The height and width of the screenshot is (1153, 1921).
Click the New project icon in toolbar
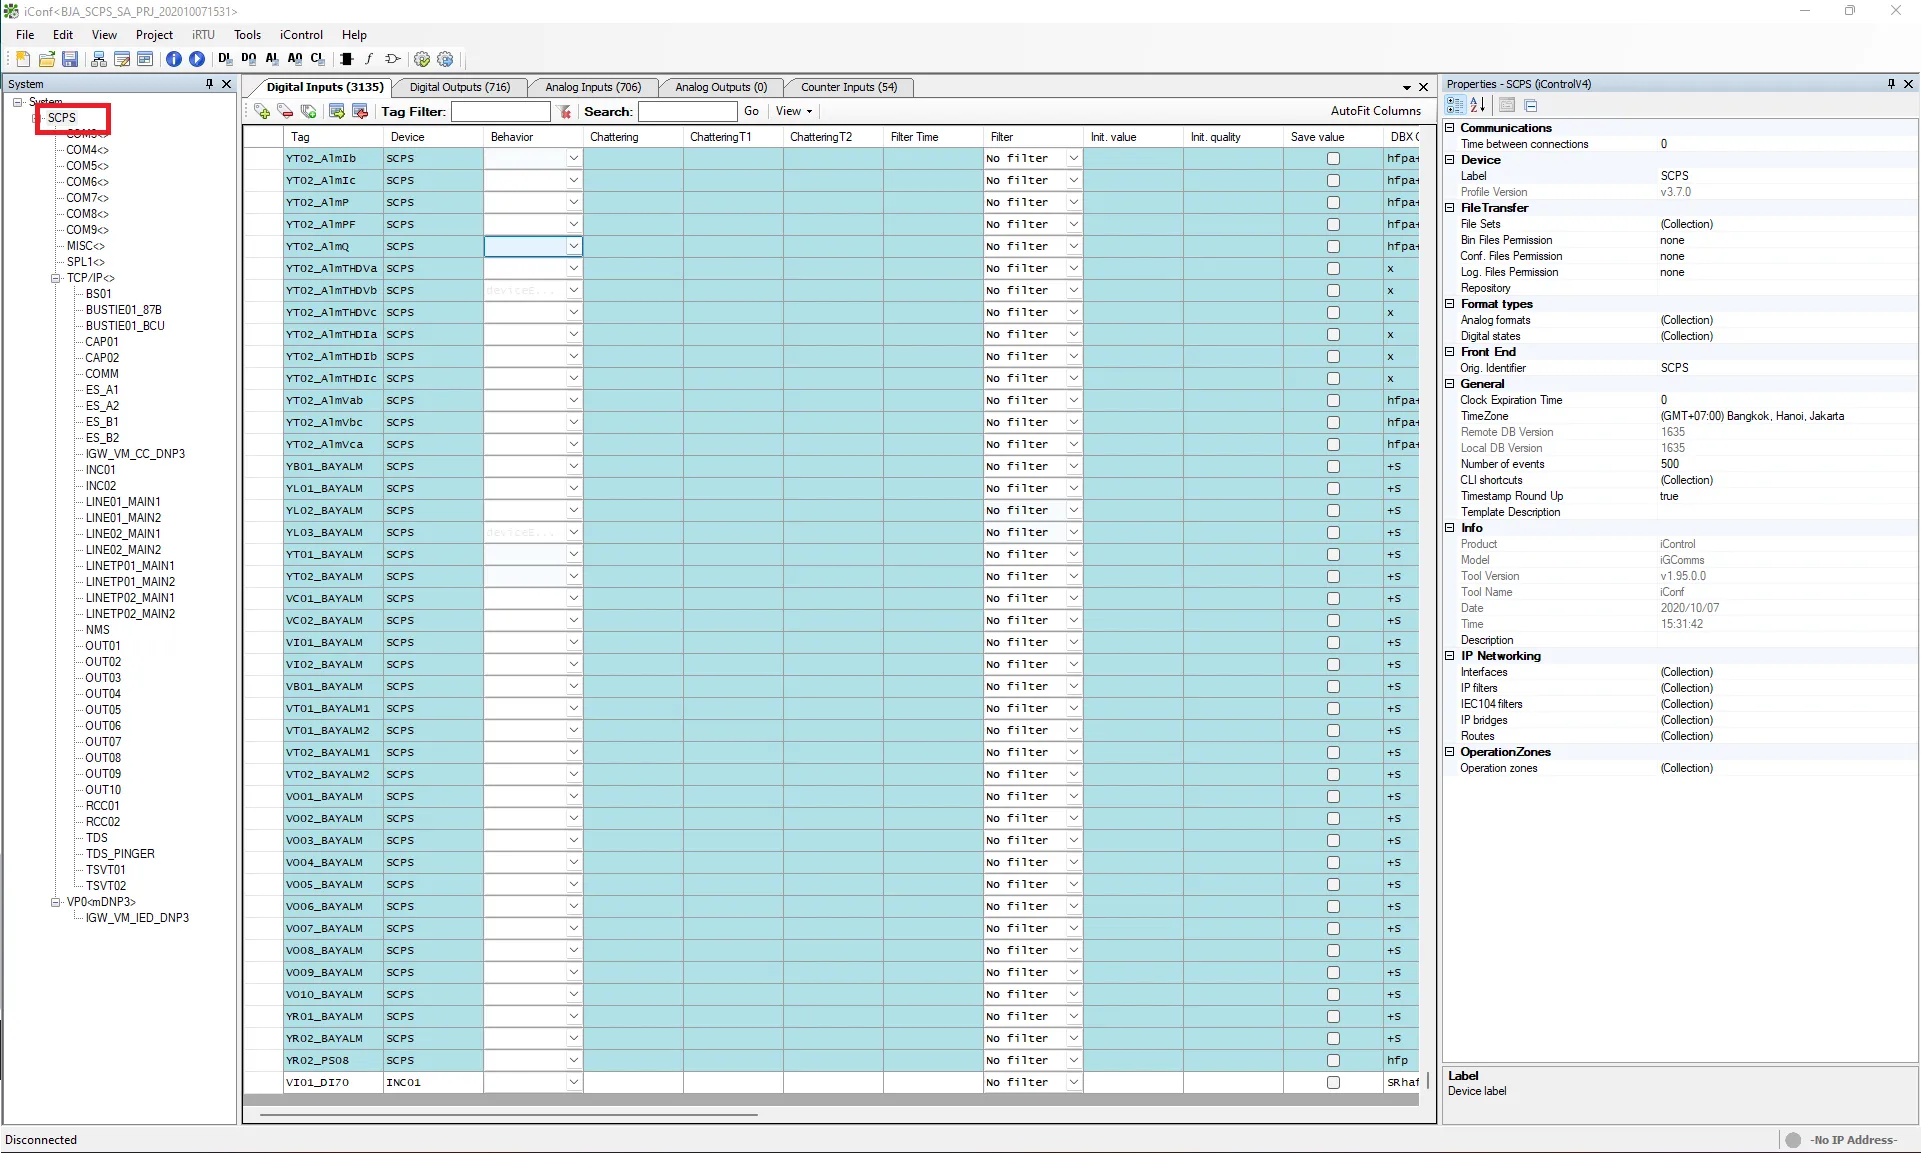23,59
